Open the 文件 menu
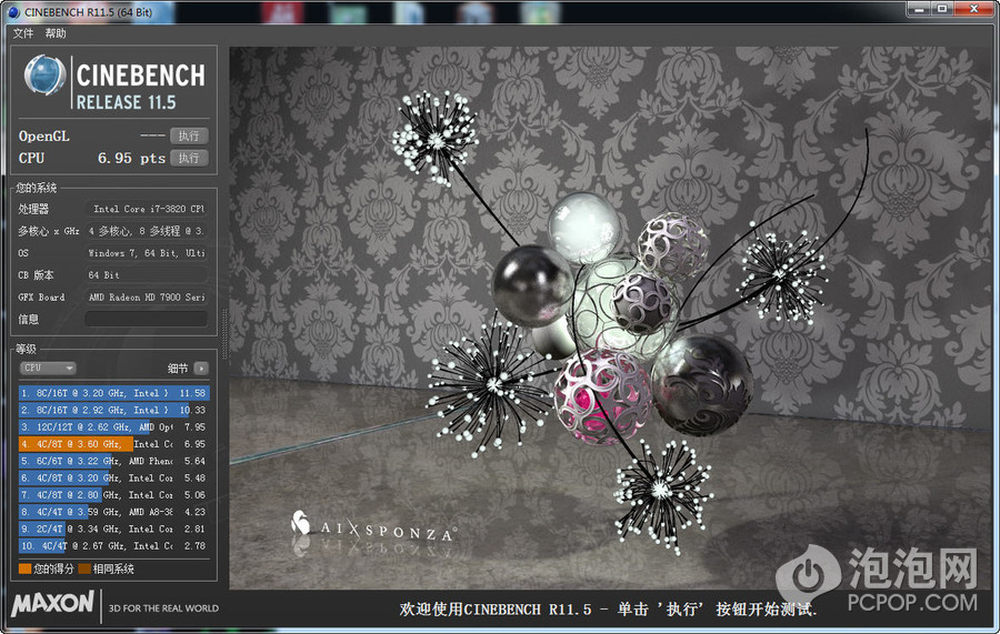 coord(23,33)
